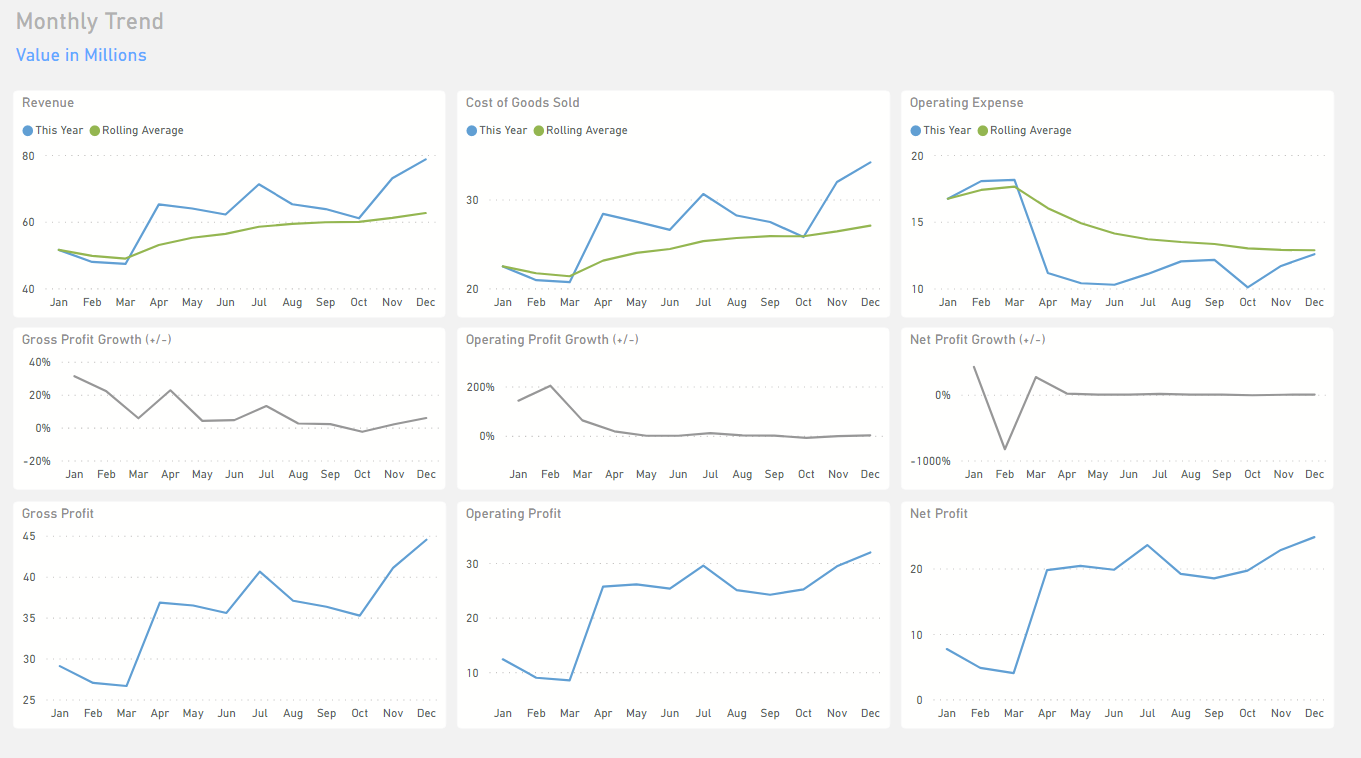Screen dimensions: 1361x758
Task: Click the Dec x-axis label in Operating Profit chart
Action: click(x=871, y=713)
